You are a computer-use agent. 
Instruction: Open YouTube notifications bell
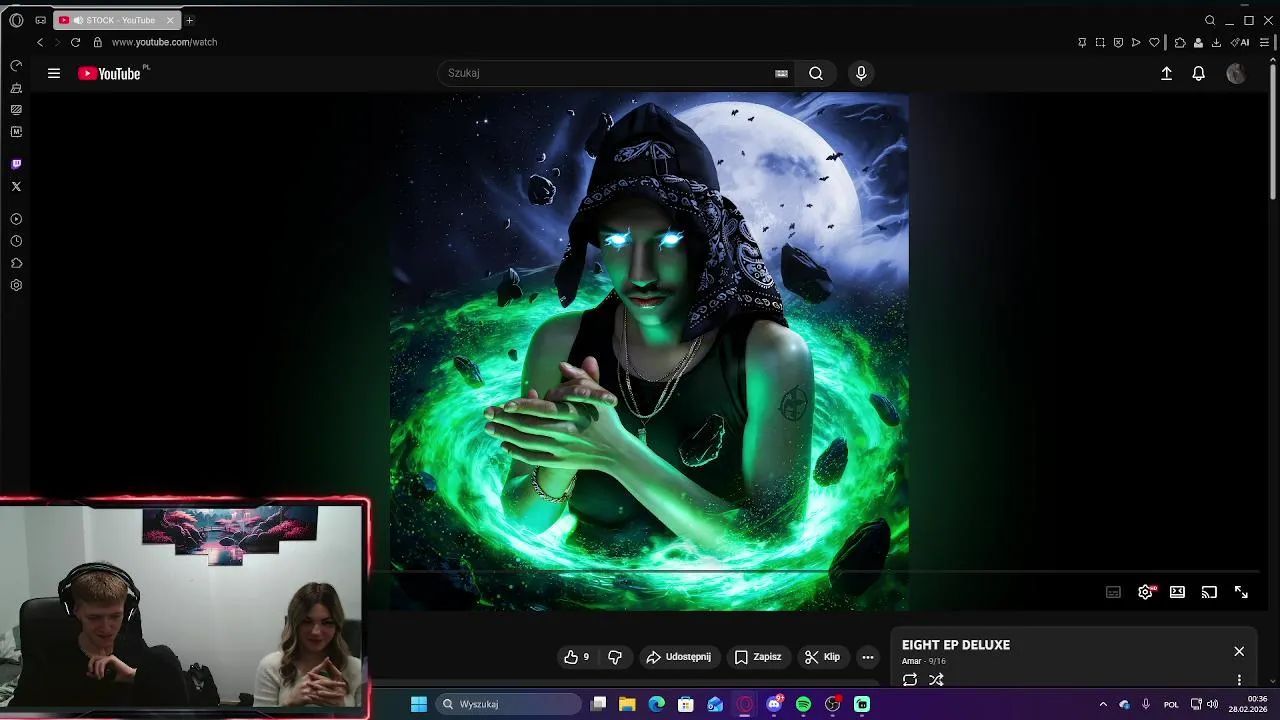coord(1198,73)
